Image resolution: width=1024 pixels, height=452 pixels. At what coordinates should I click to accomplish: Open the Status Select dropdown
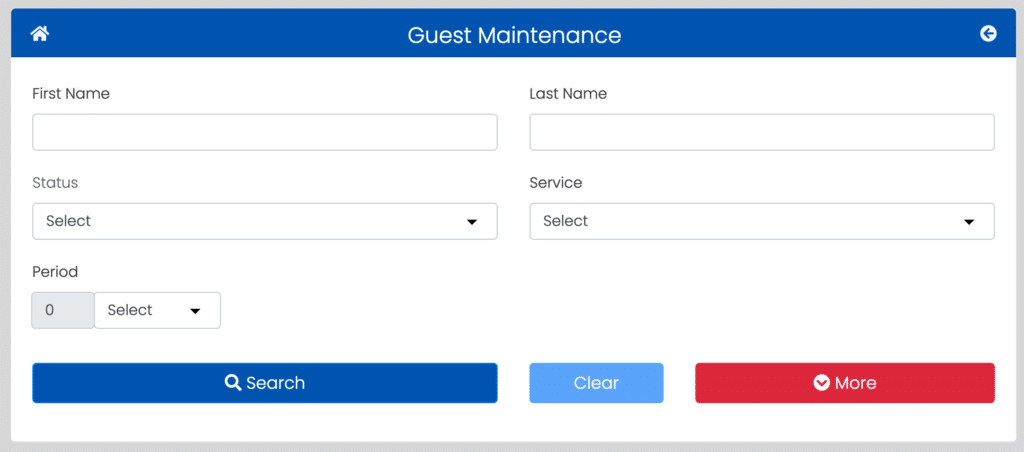(x=264, y=221)
